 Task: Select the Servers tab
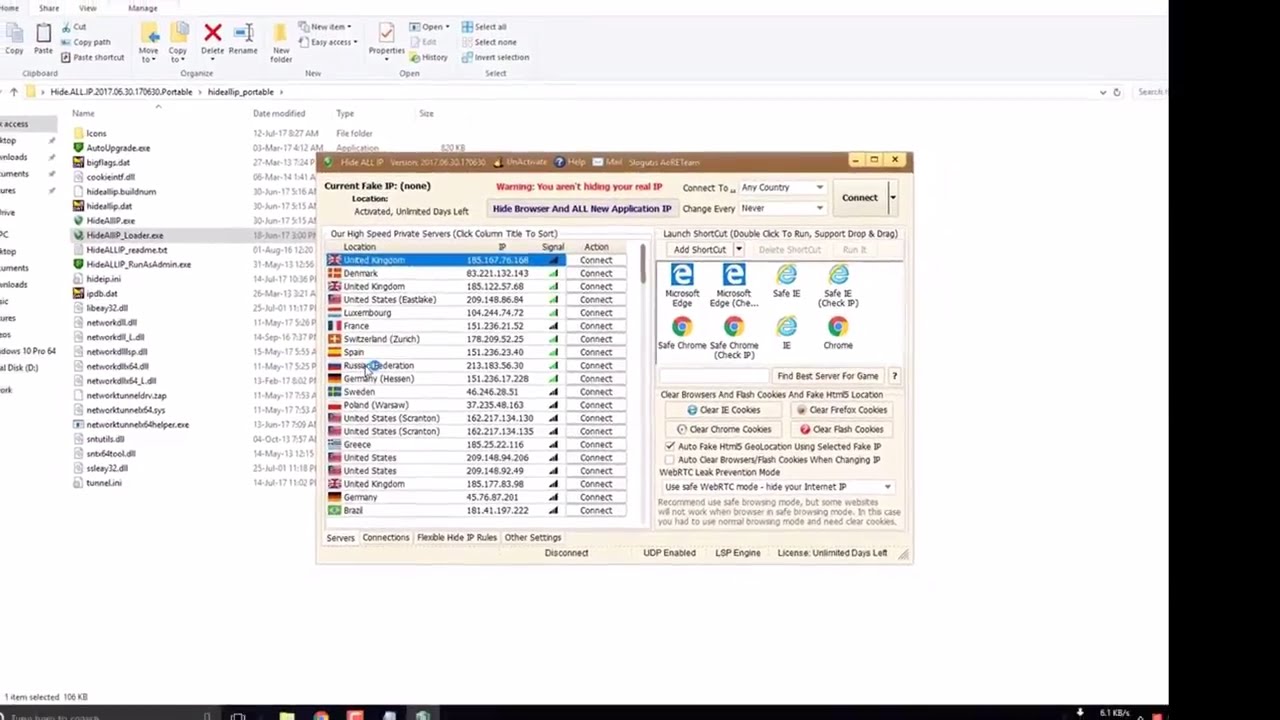tap(340, 537)
